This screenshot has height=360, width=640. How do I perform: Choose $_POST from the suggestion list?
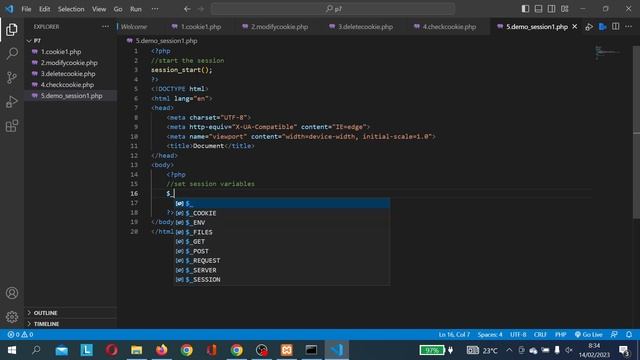click(x=282, y=251)
